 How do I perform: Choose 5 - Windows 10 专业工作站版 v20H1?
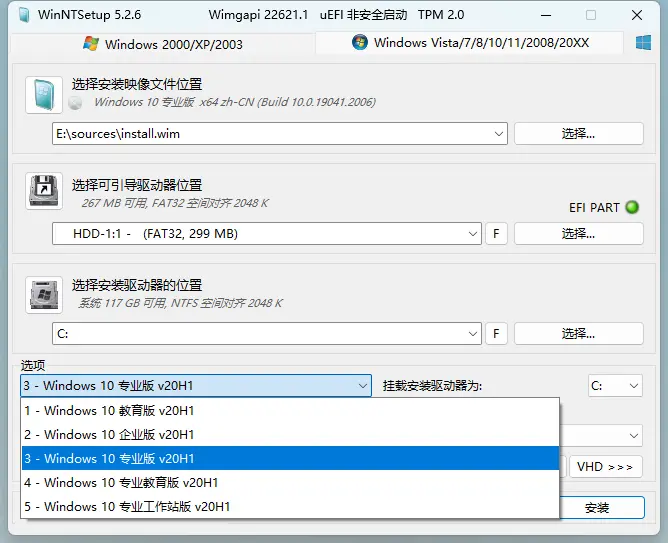click(x=290, y=506)
